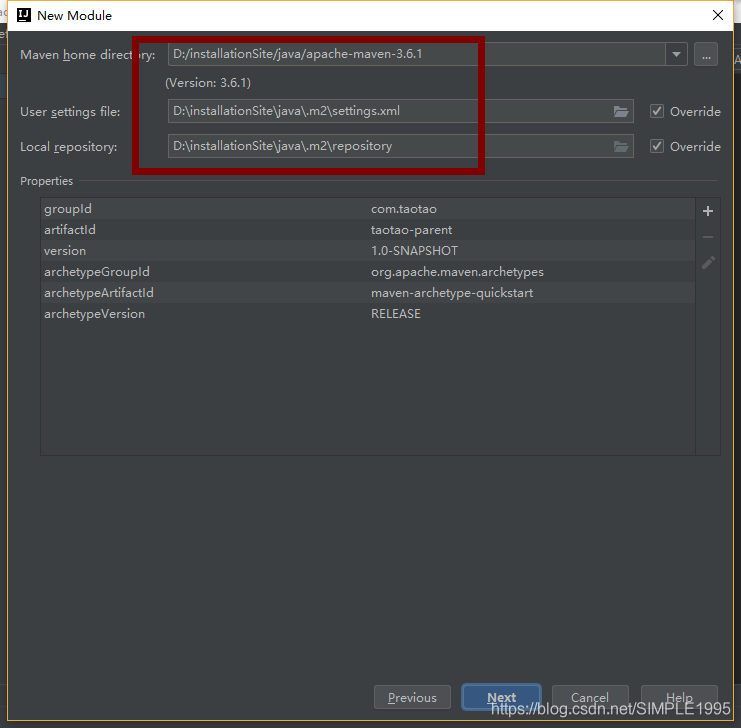The height and width of the screenshot is (728, 741).
Task: Select archetypeGroupId property row
Action: tap(368, 272)
